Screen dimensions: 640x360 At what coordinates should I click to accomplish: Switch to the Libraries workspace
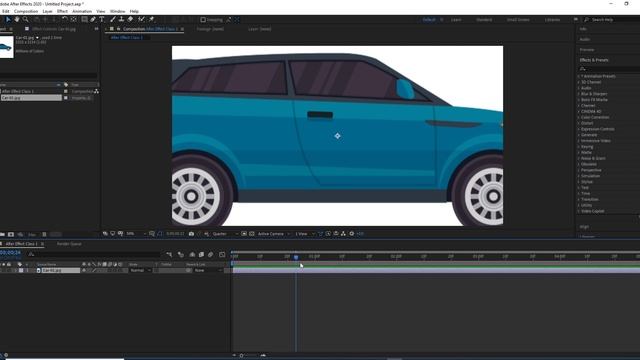click(x=552, y=20)
